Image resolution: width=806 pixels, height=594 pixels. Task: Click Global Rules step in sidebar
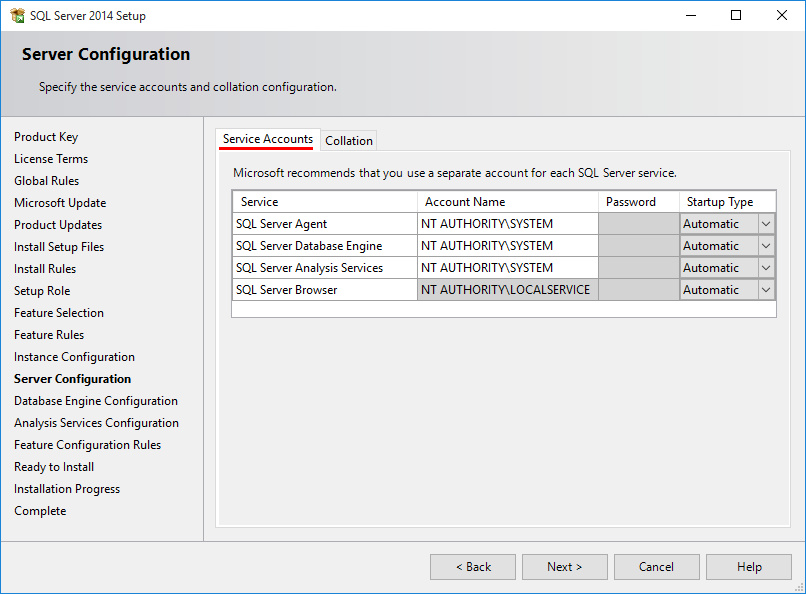point(47,181)
